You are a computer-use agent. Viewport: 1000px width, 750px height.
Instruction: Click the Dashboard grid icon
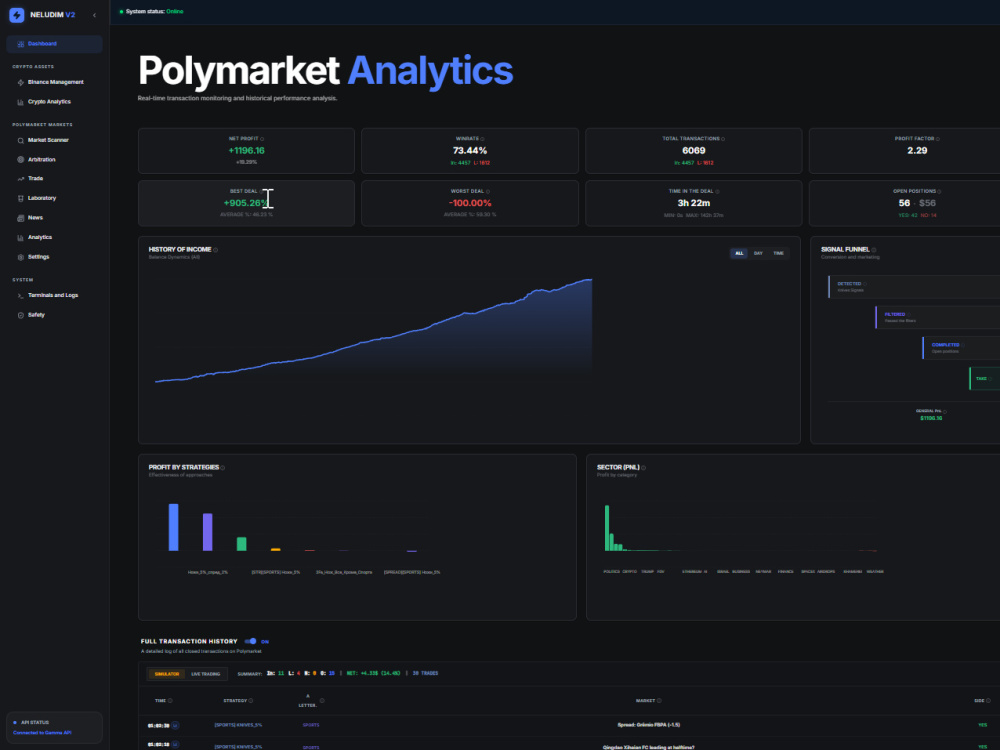20,44
